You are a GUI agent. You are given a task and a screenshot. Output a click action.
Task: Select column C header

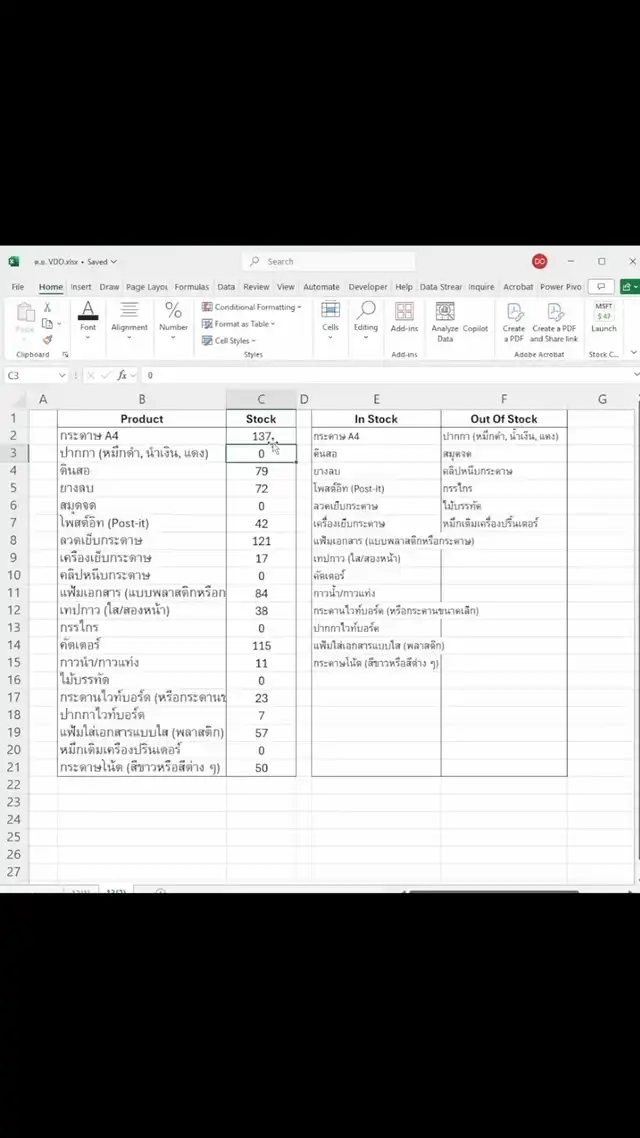261,399
